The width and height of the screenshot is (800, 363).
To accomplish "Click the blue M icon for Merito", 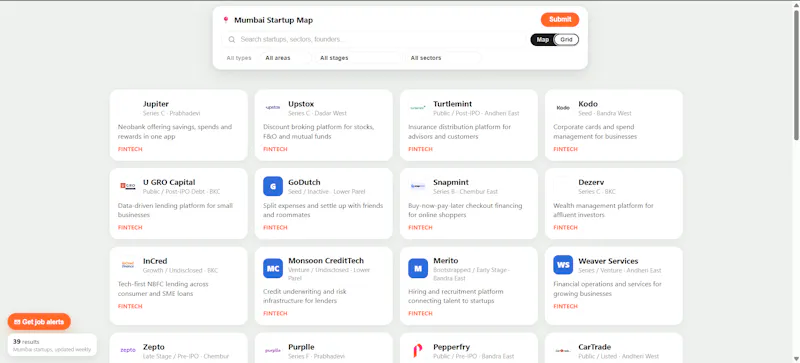I will (x=418, y=269).
